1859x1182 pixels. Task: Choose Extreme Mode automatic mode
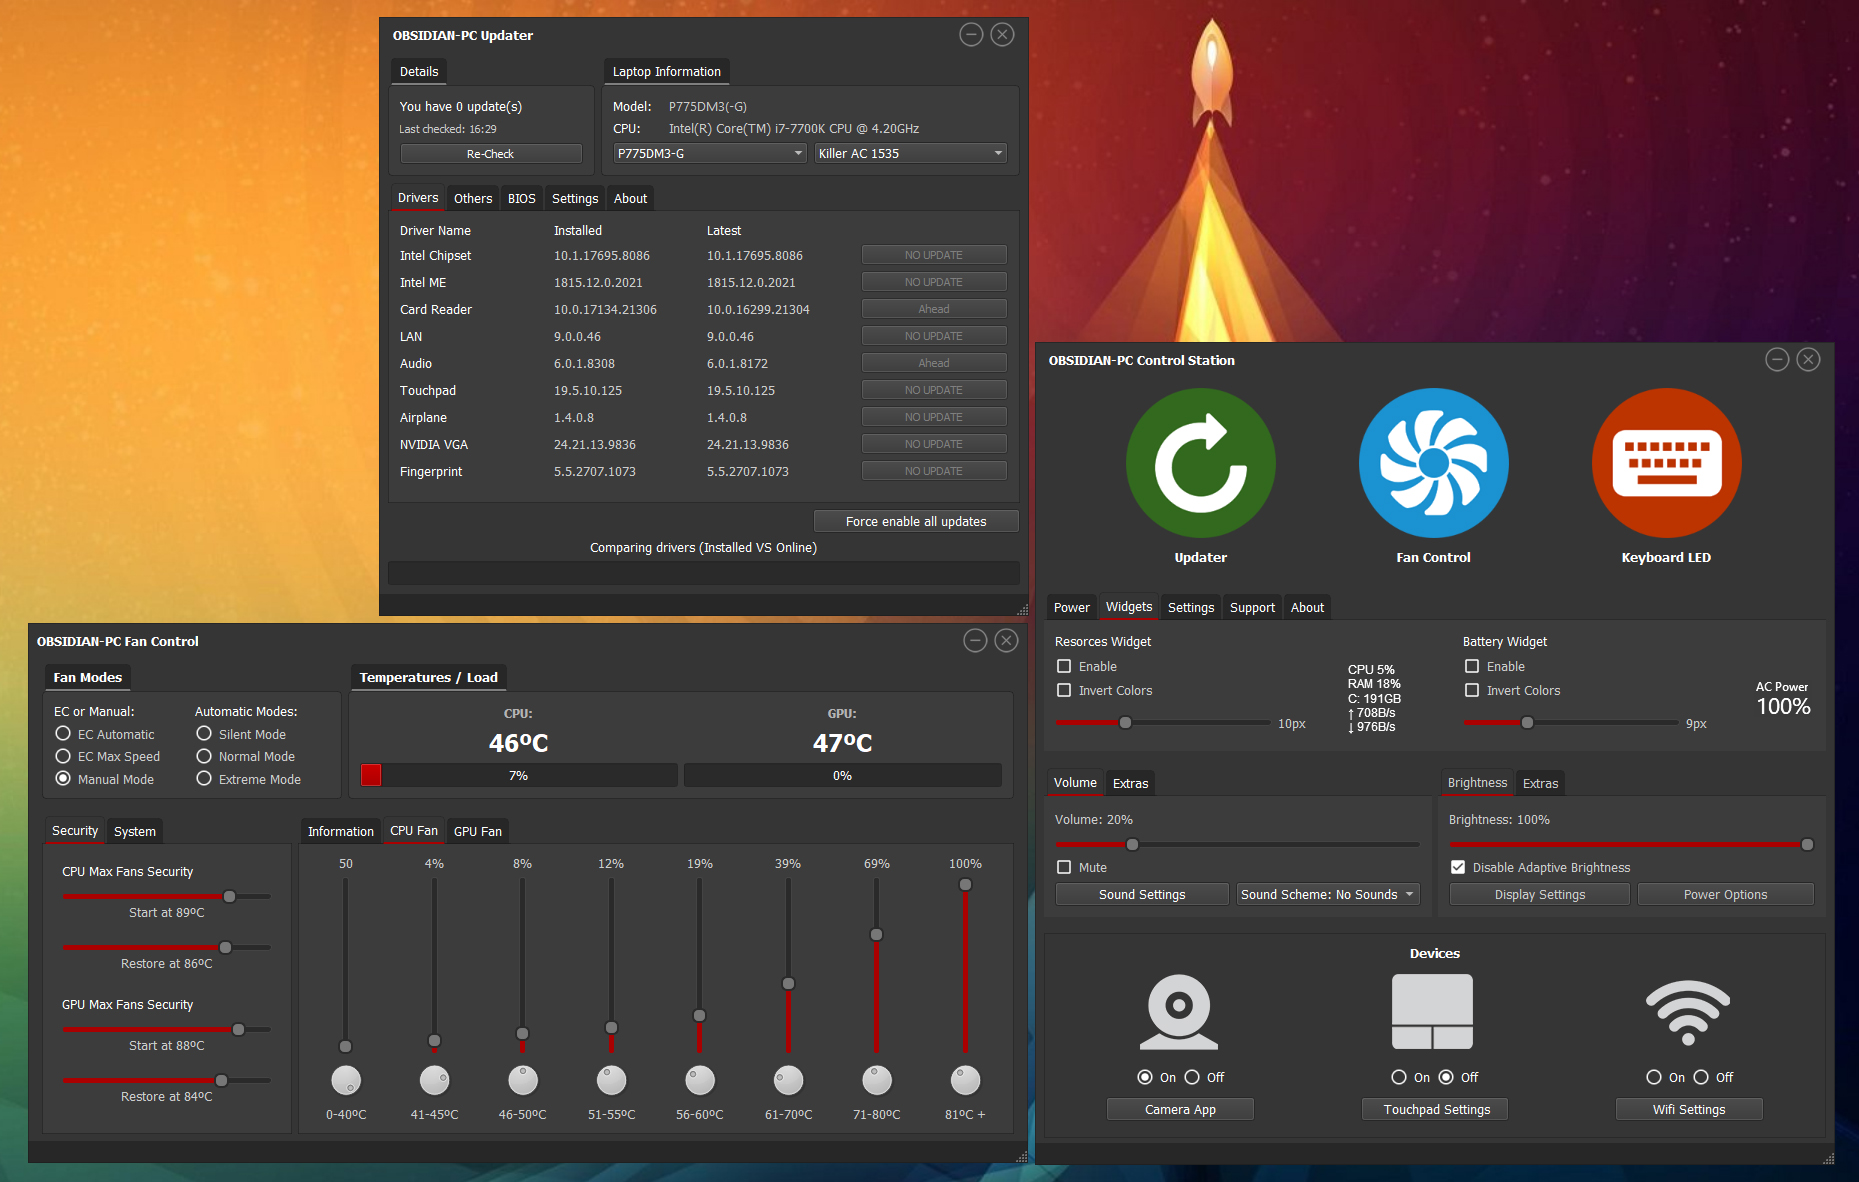(x=204, y=779)
